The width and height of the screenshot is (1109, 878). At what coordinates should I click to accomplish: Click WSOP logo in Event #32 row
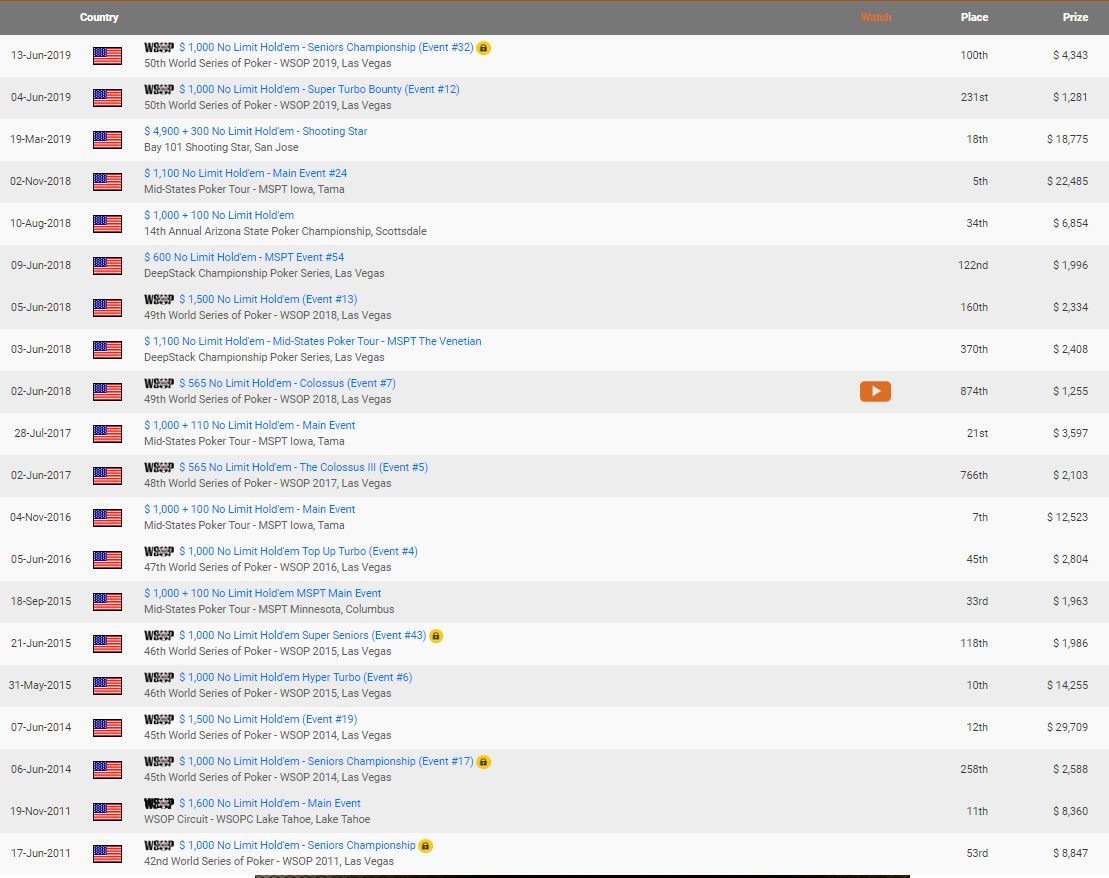159,47
